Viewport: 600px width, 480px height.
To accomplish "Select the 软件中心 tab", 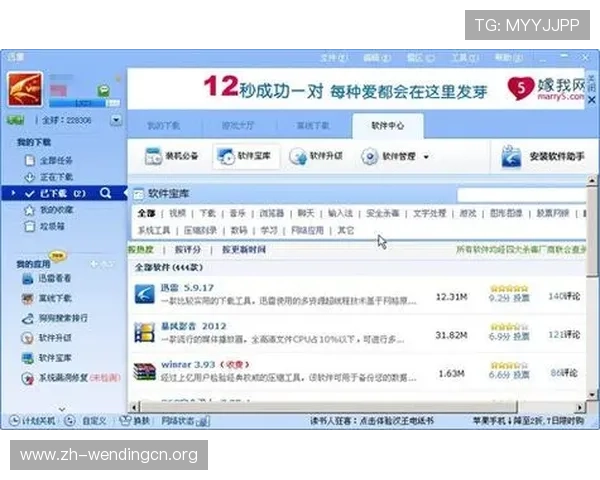I will pos(388,126).
